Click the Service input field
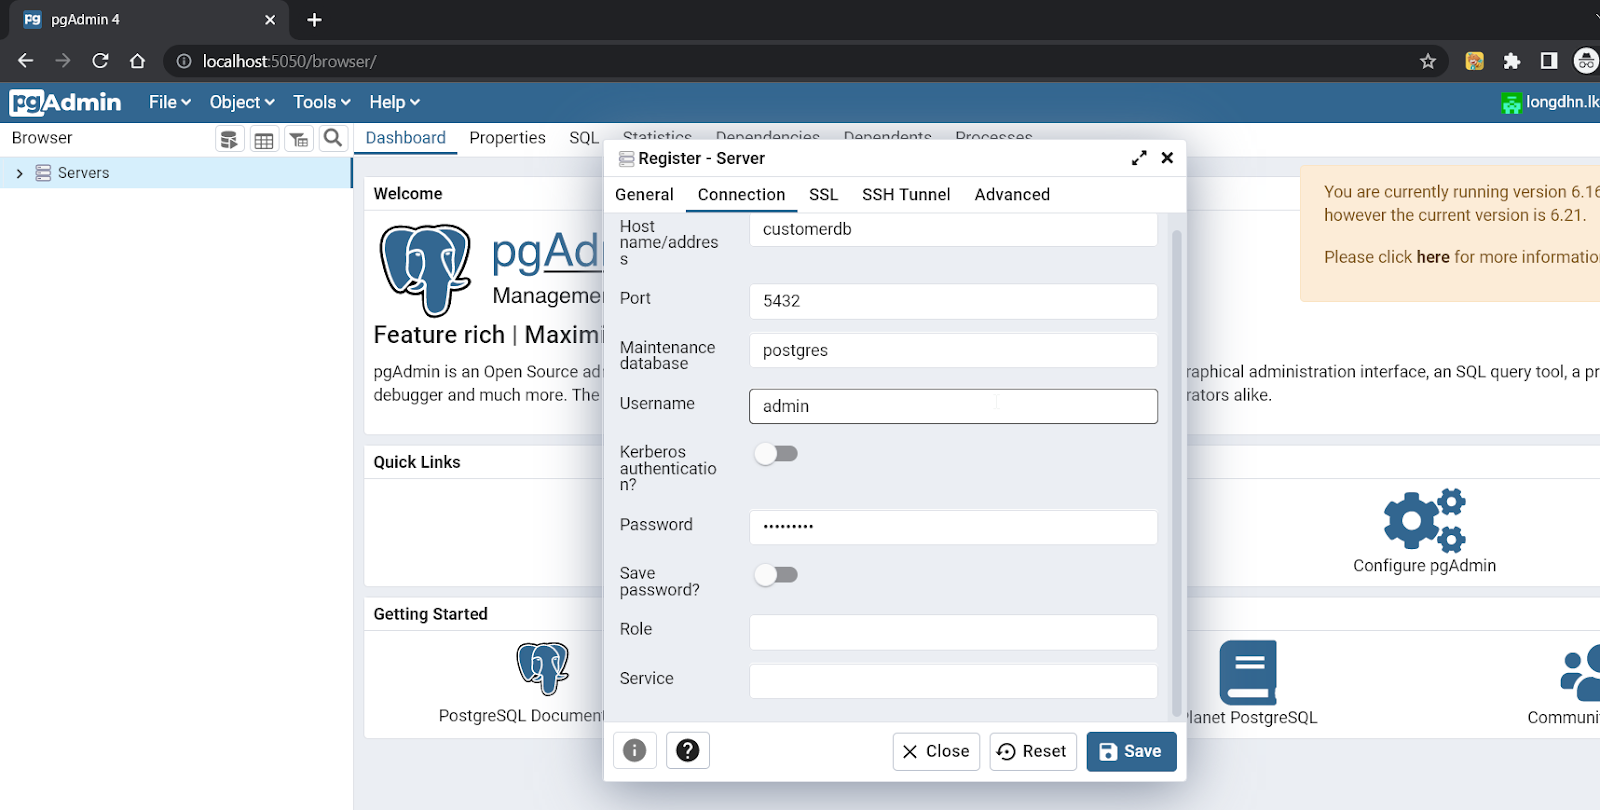 tap(953, 681)
